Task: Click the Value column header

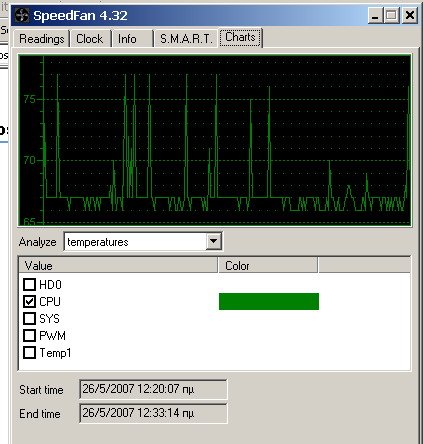Action: [x=118, y=266]
